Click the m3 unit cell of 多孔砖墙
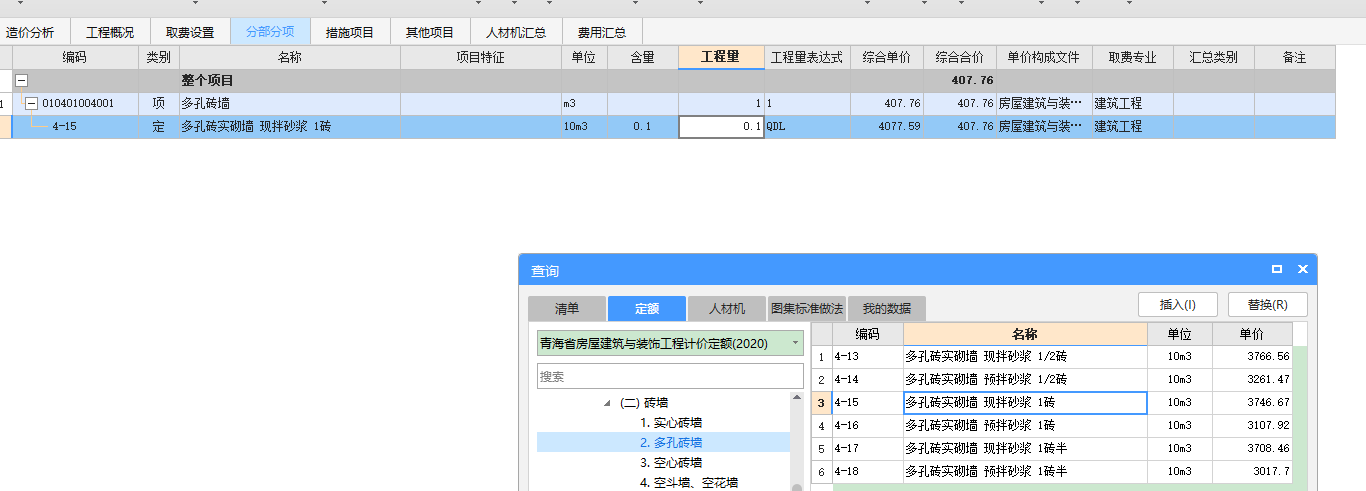 coord(584,103)
